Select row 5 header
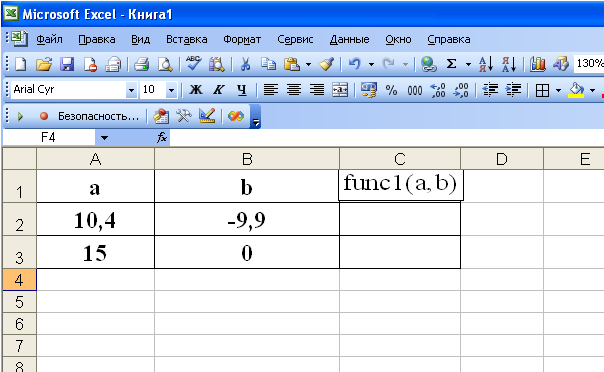This screenshot has width=604, height=372. pos(19,302)
